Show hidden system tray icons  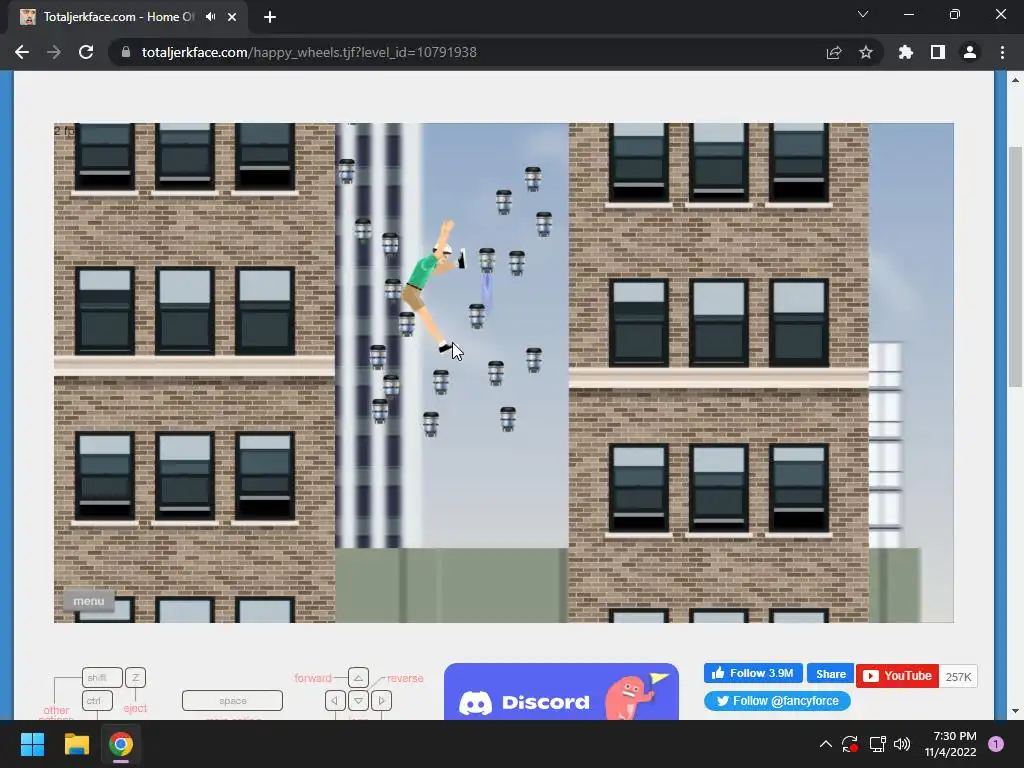pos(825,744)
